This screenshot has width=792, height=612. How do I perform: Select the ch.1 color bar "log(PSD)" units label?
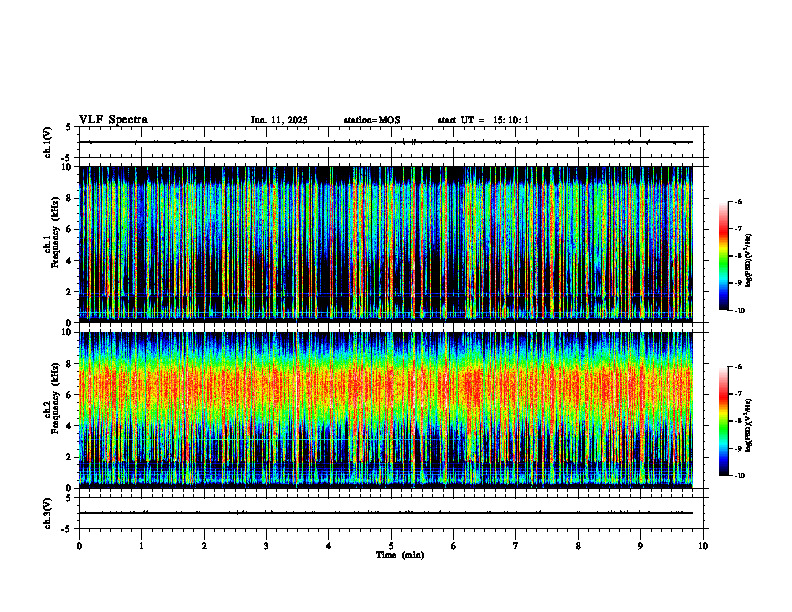pyautogui.click(x=748, y=260)
